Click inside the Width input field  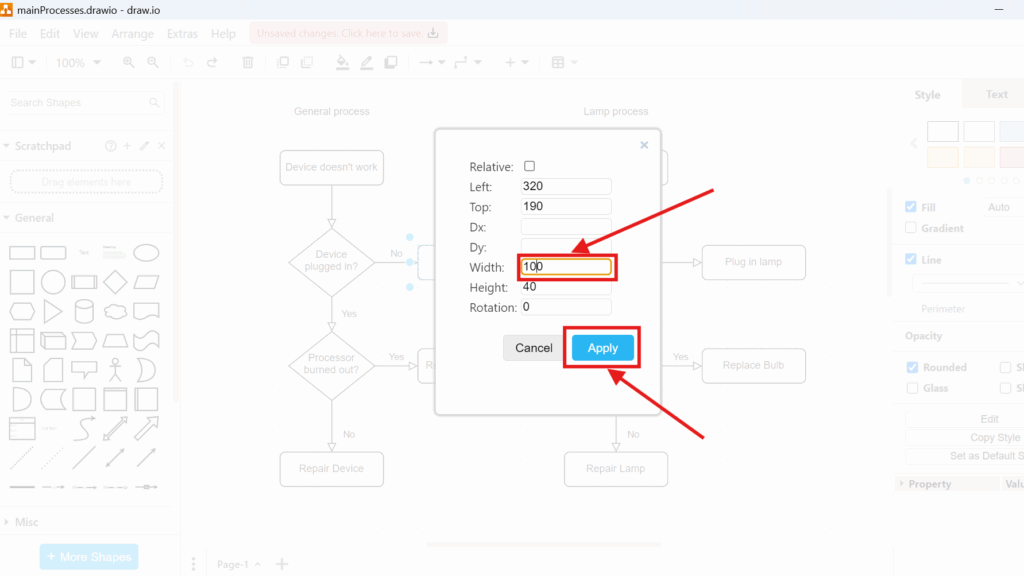coord(566,267)
